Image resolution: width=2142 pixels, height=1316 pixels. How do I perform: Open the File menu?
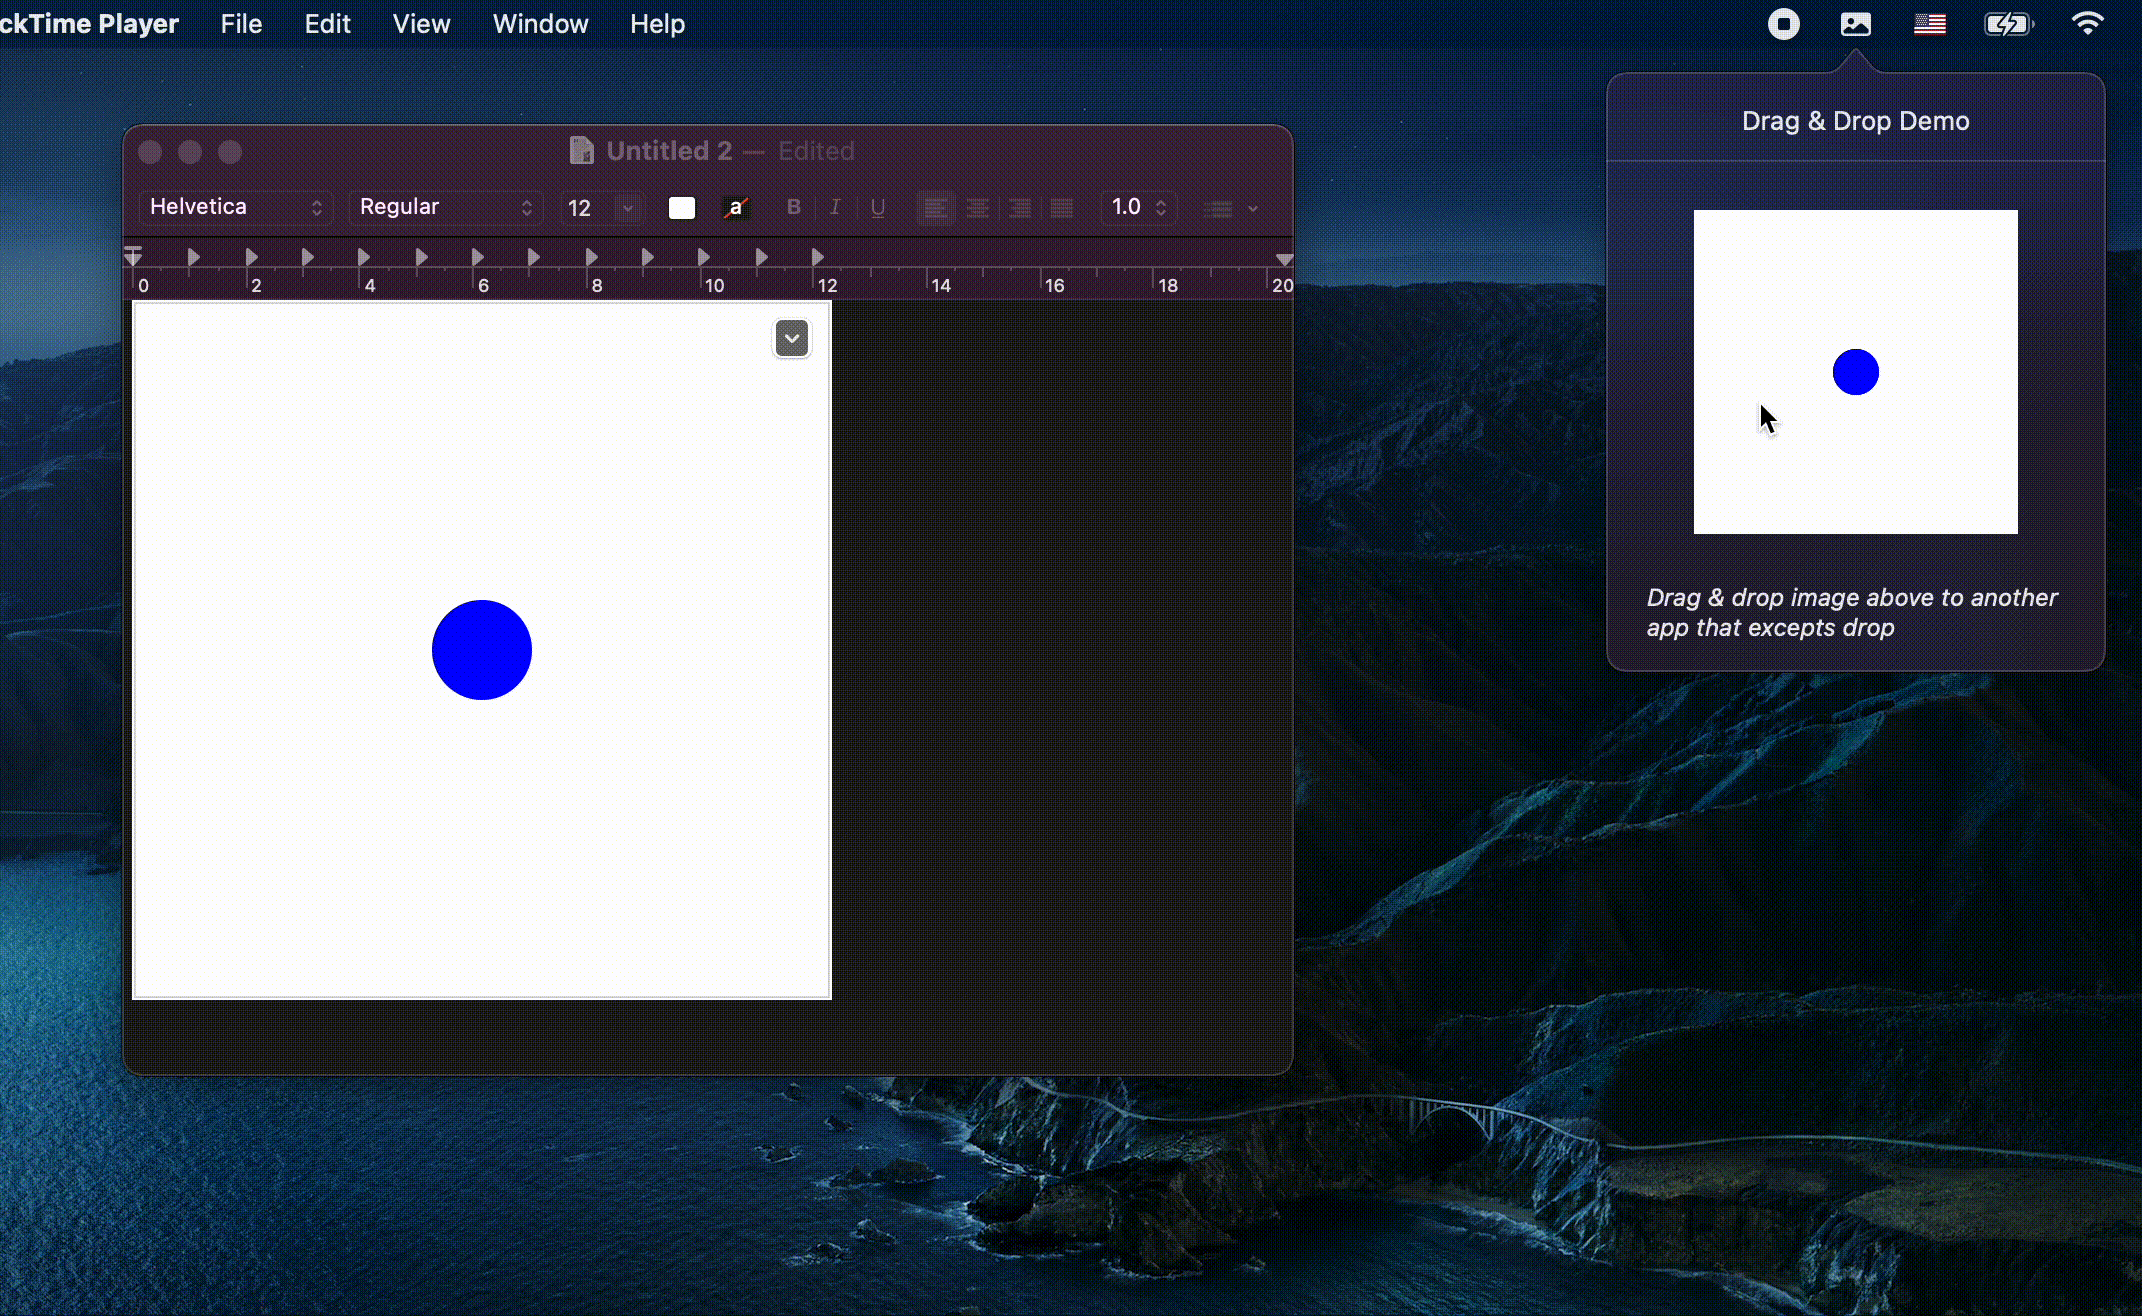241,24
